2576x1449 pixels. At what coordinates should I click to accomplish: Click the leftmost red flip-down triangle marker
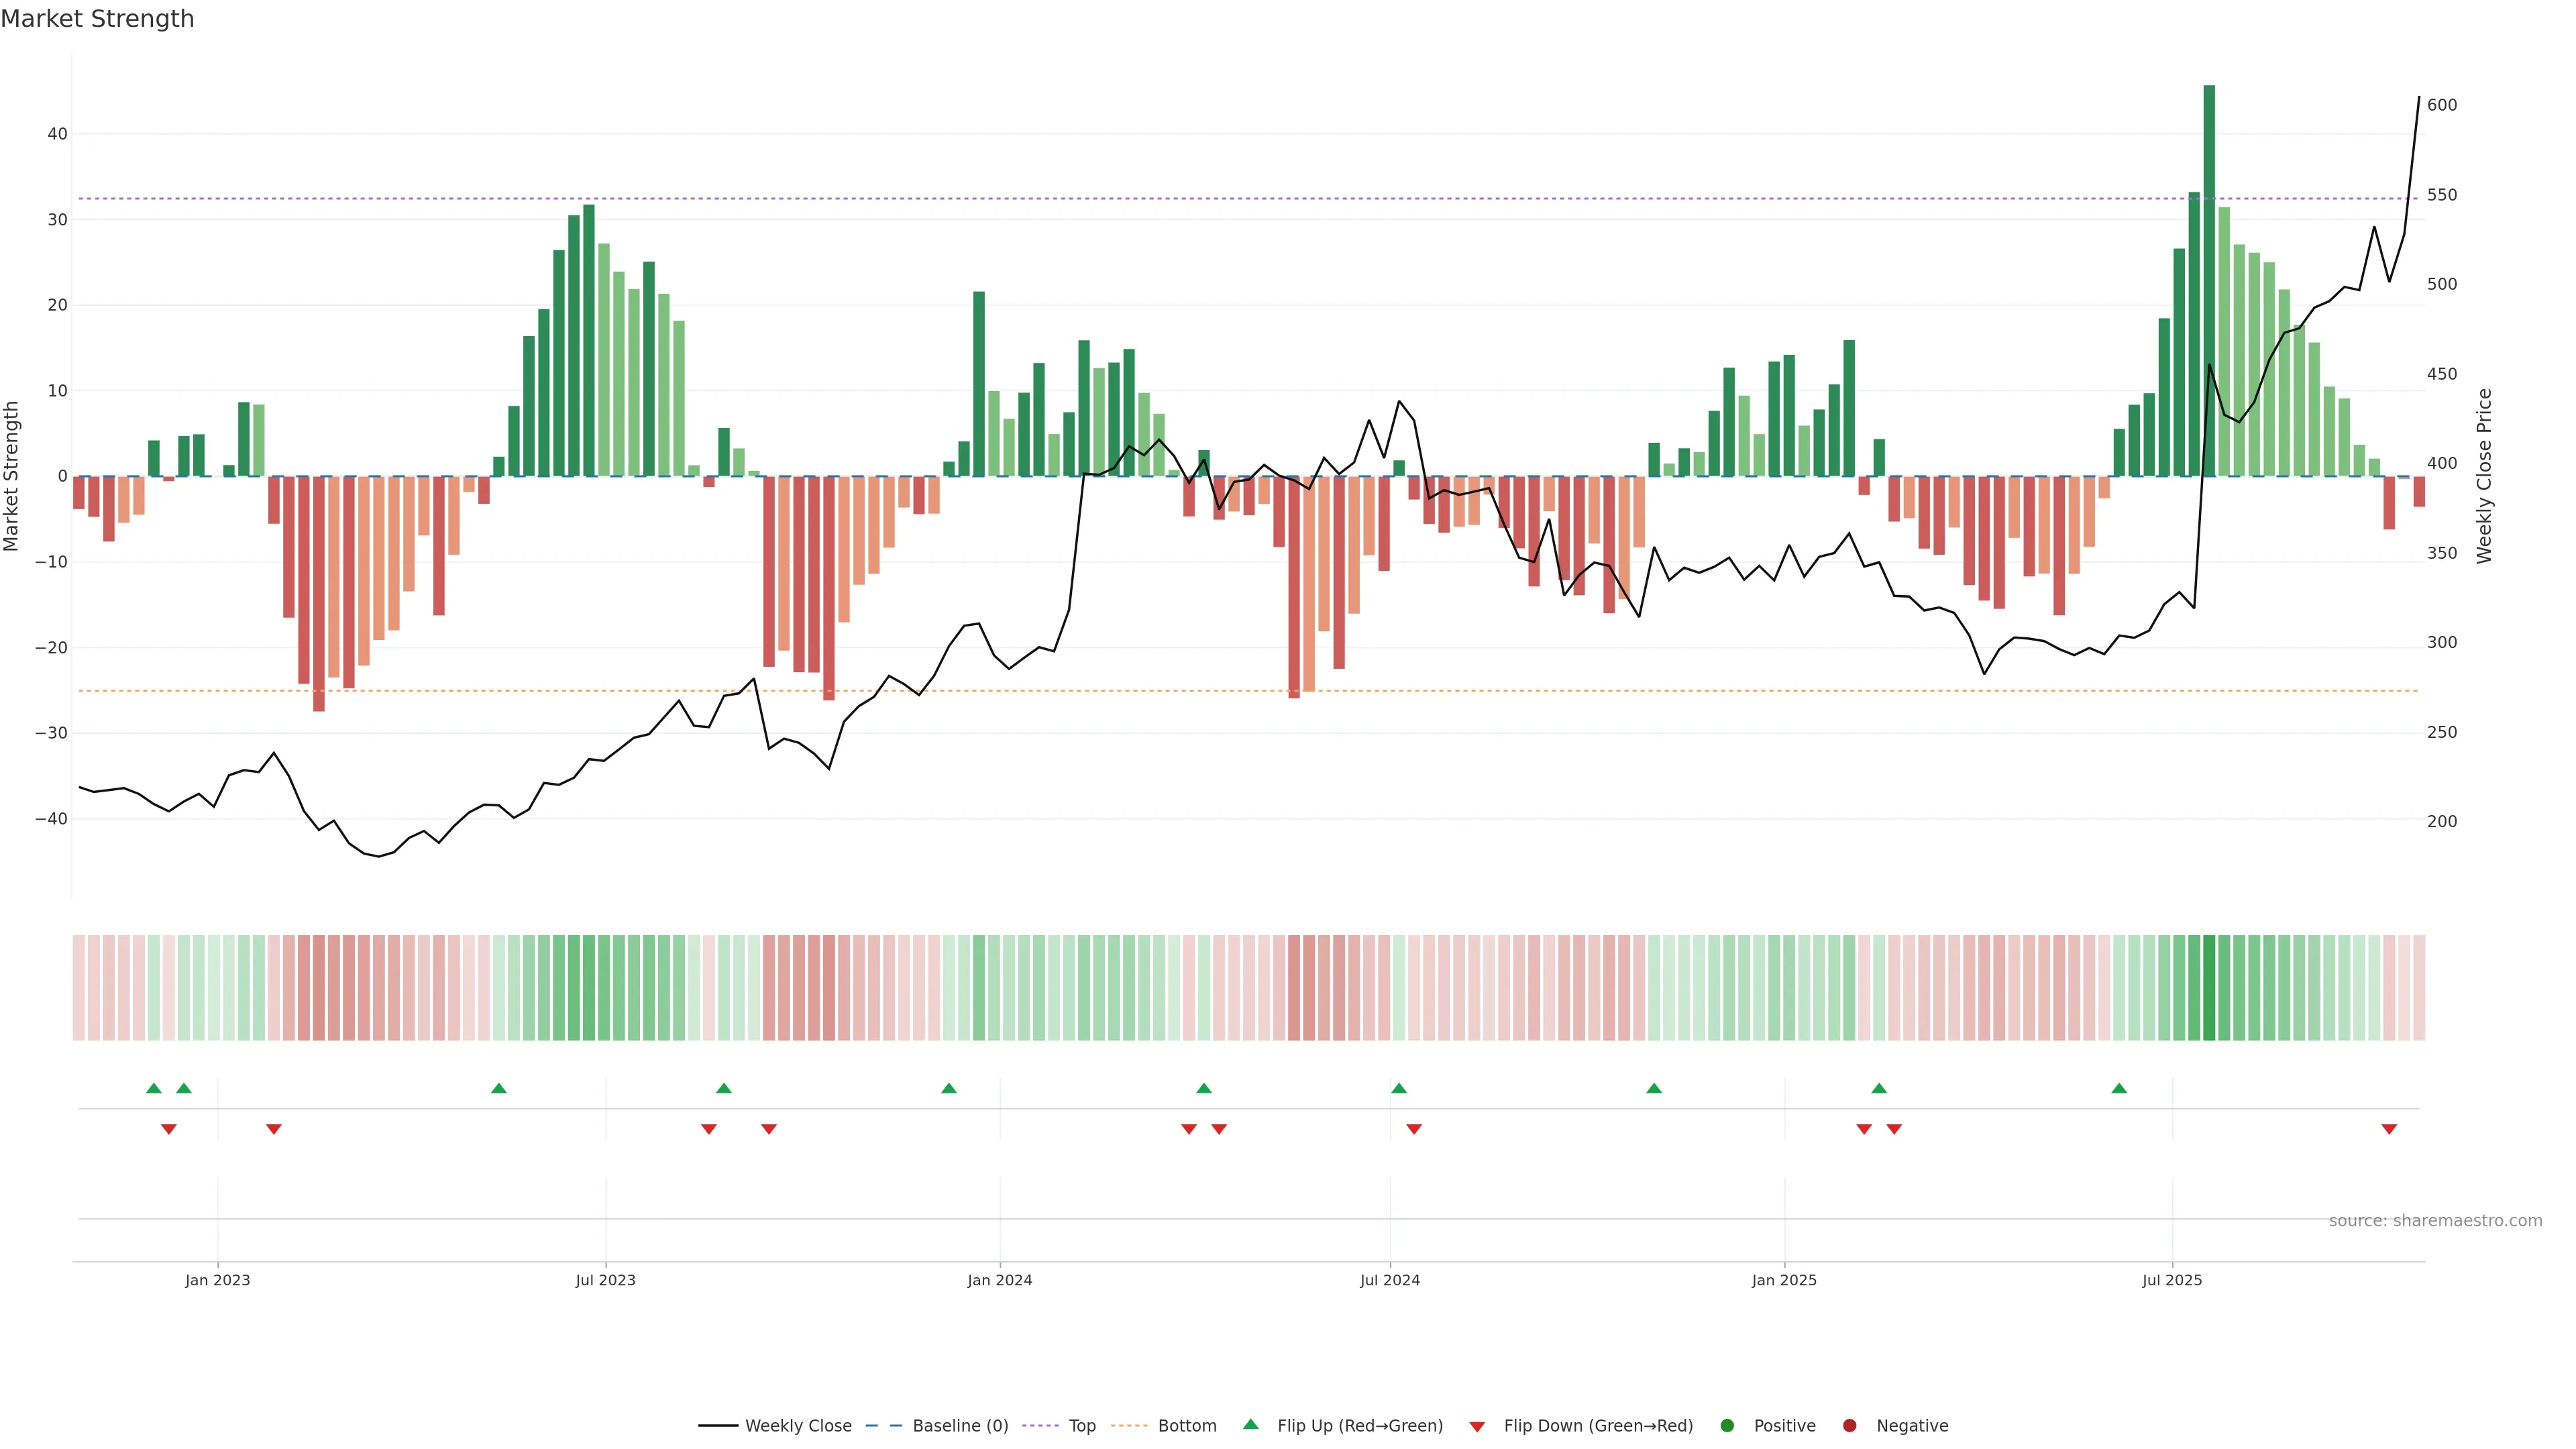tap(168, 1129)
